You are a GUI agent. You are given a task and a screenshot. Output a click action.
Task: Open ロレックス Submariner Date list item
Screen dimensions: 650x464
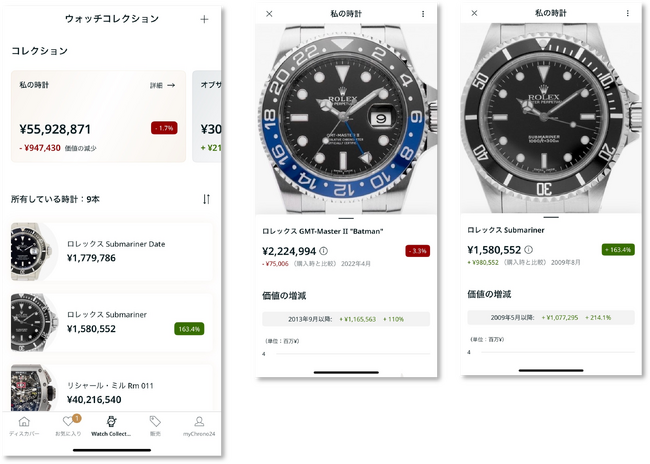pyautogui.click(x=112, y=252)
